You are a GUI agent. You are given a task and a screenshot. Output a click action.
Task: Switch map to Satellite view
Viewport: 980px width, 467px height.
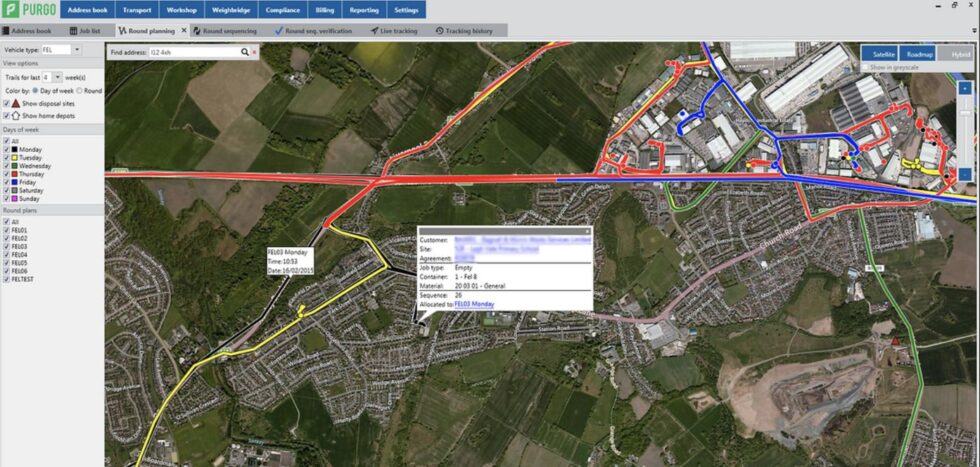pyautogui.click(x=880, y=54)
